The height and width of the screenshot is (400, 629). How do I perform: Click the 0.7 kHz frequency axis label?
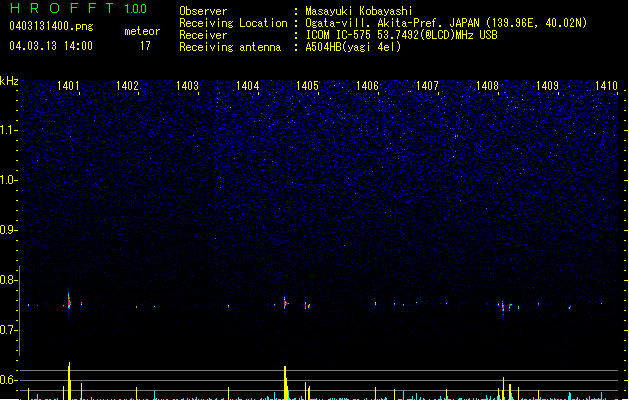click(8, 330)
